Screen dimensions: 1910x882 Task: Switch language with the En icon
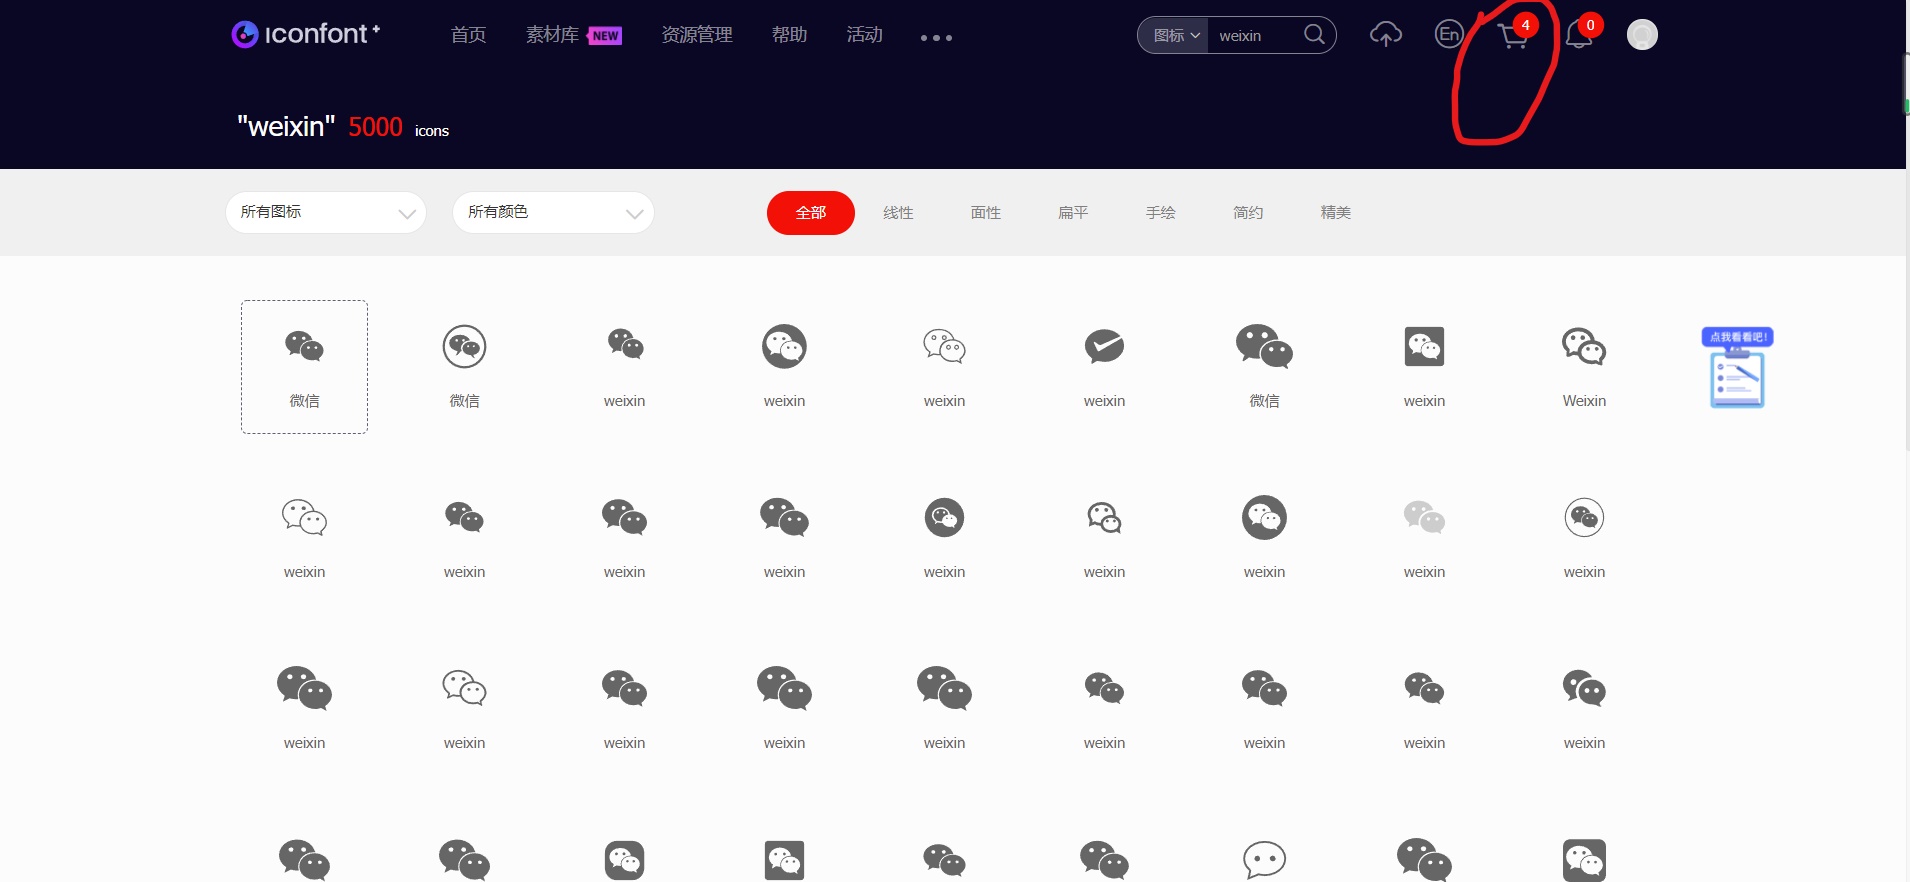pos(1448,35)
